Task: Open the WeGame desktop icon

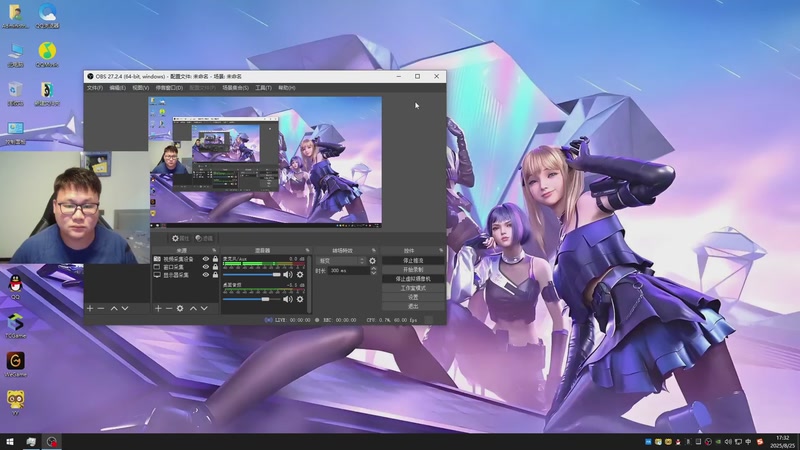Action: pos(15,364)
